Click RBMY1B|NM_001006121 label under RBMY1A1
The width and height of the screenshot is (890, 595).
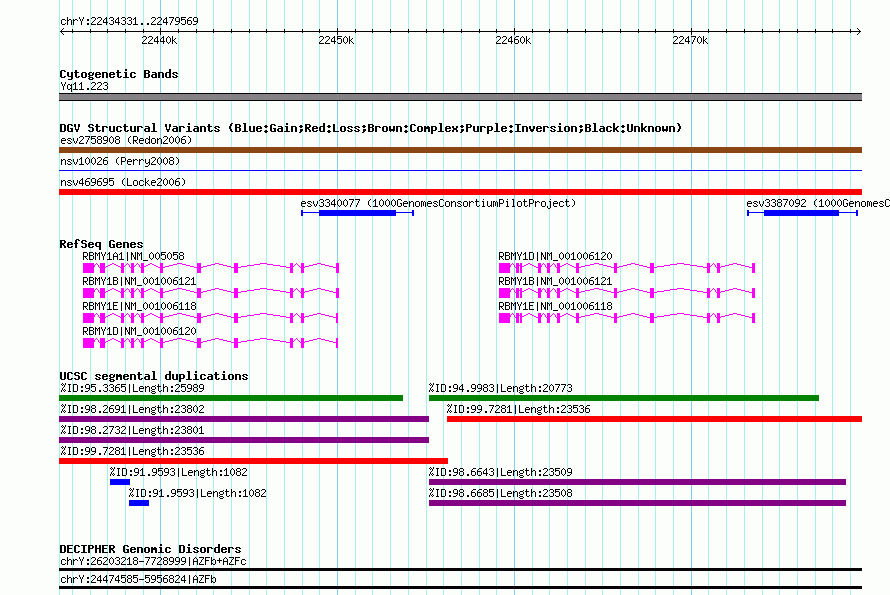[x=140, y=282]
